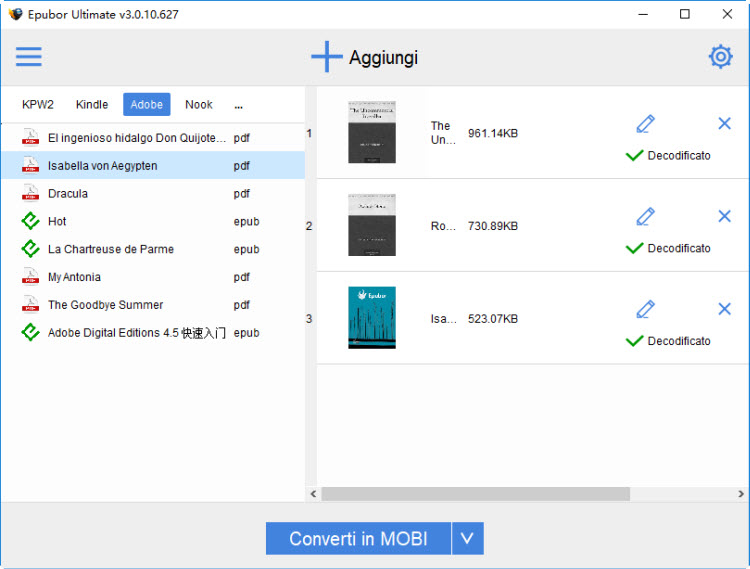Click green checkmark on 523.07KB book
The height and width of the screenshot is (569, 750).
(x=634, y=341)
